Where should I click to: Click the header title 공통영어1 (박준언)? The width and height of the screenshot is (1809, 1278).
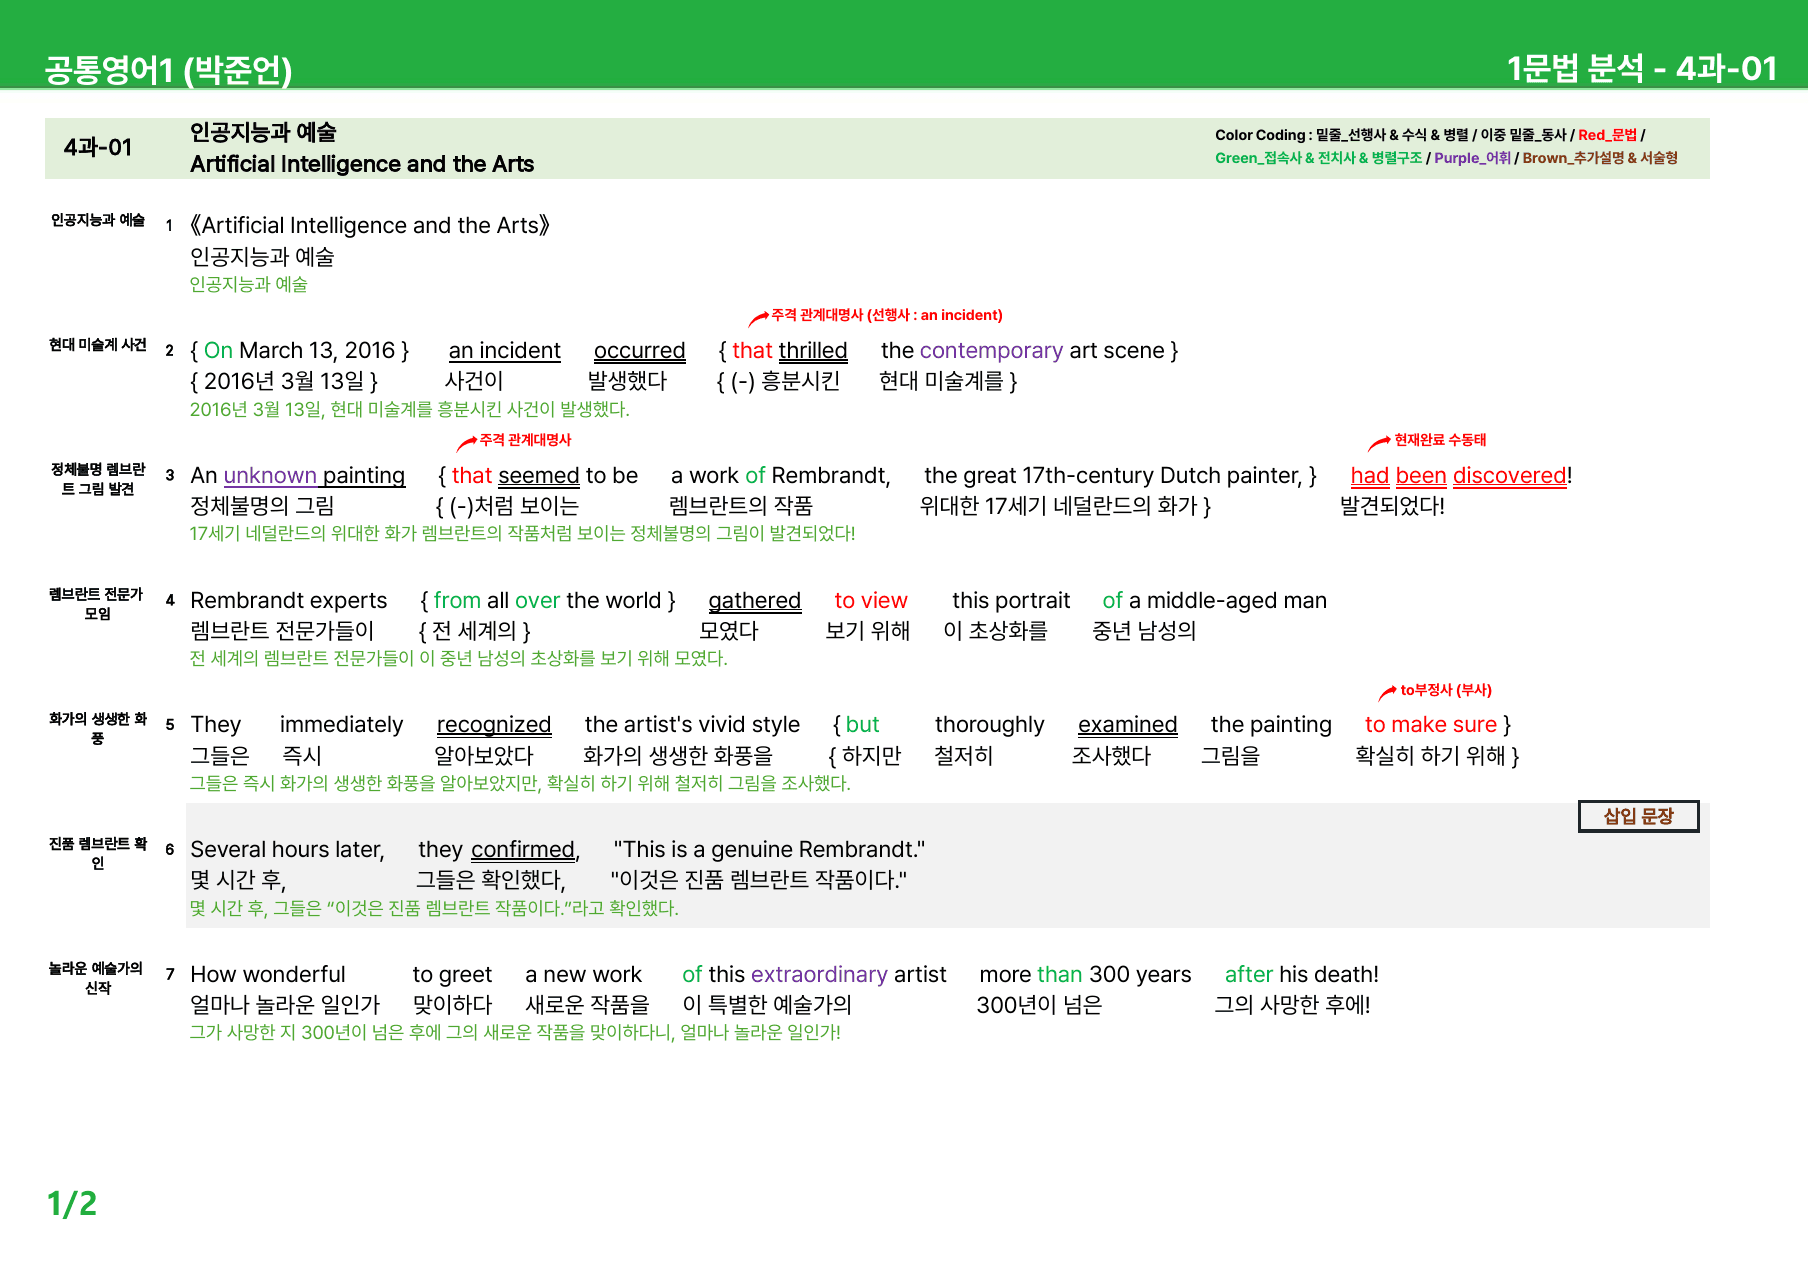pyautogui.click(x=168, y=69)
